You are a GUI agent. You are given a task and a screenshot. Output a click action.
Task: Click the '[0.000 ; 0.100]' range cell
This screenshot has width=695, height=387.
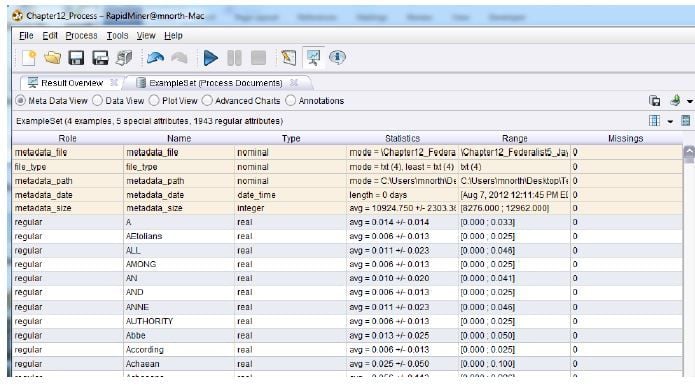click(x=515, y=364)
